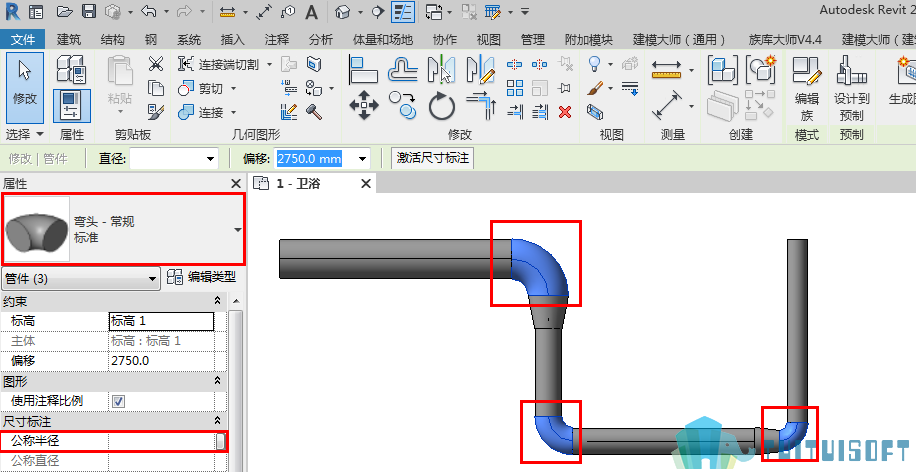Activate the Copy tool with two circles
This screenshot has width=916, height=472.
403,105
